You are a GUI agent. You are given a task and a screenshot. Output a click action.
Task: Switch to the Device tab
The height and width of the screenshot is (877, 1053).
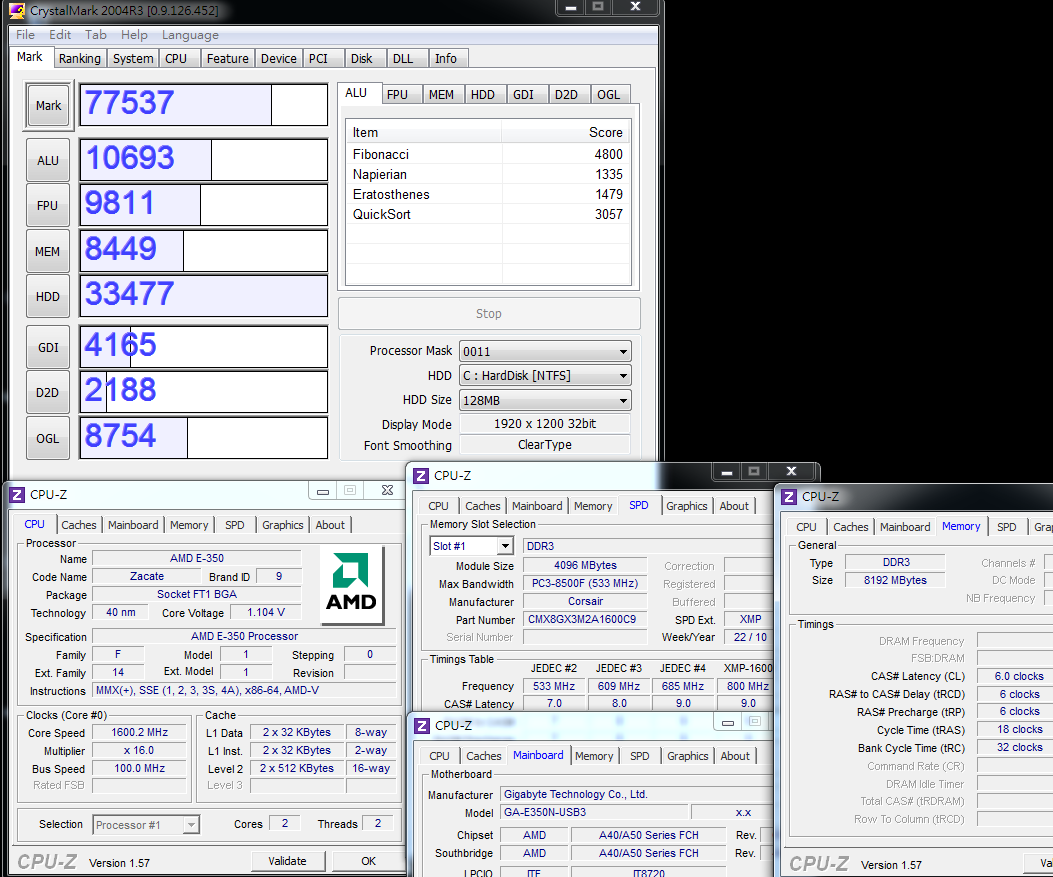279,58
